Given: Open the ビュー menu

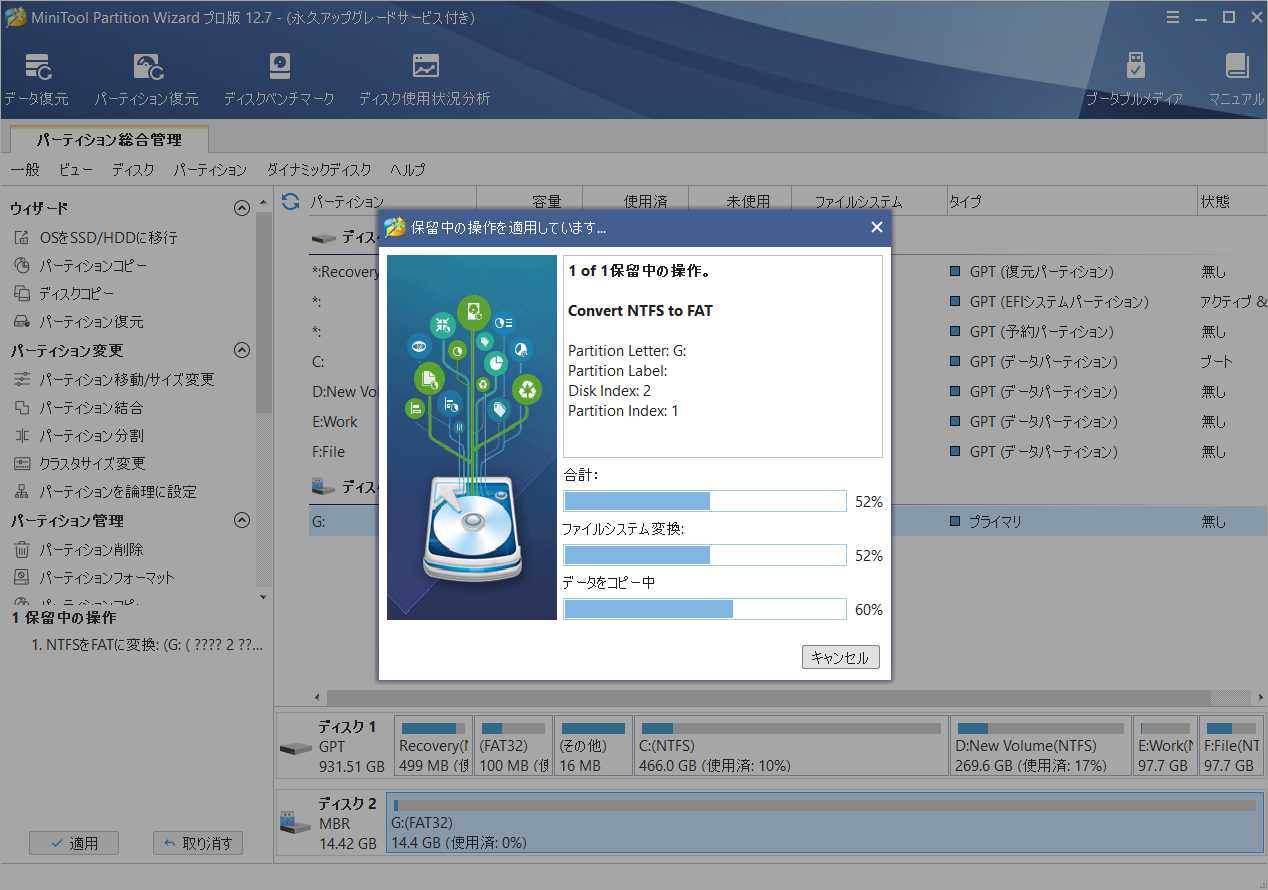Looking at the screenshot, I should [x=76, y=170].
